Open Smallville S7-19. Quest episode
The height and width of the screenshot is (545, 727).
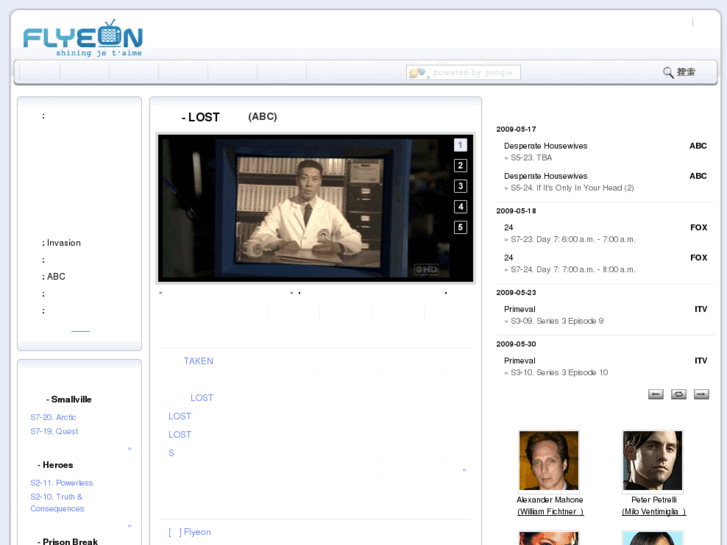point(54,431)
